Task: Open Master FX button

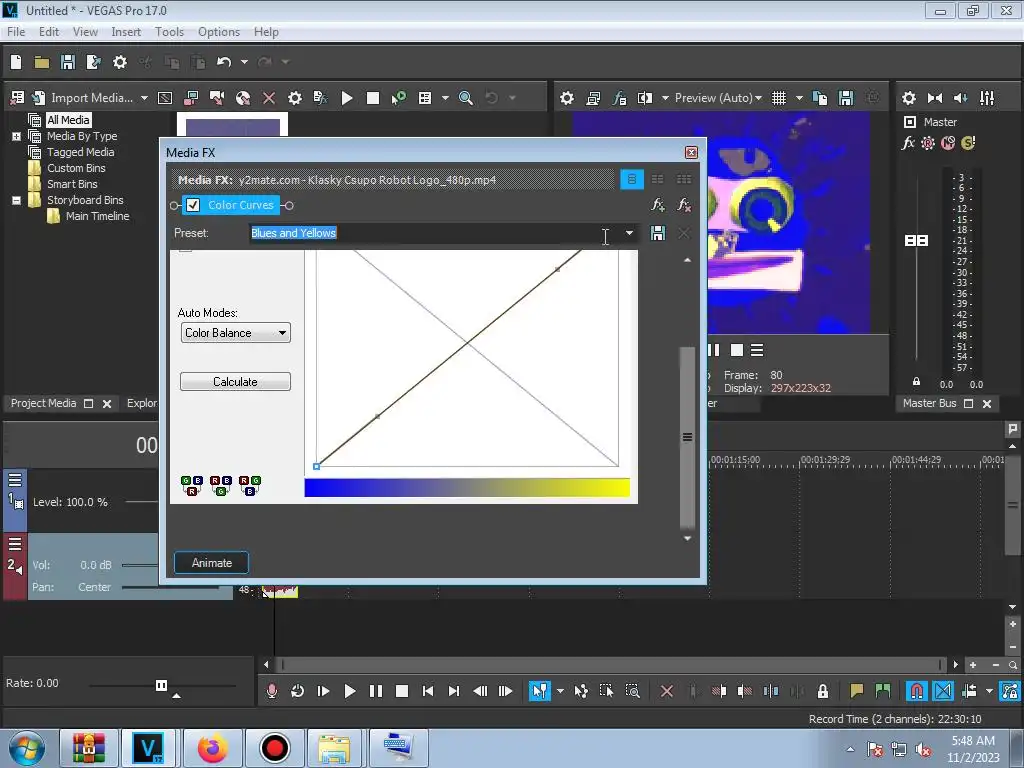Action: pyautogui.click(x=908, y=143)
